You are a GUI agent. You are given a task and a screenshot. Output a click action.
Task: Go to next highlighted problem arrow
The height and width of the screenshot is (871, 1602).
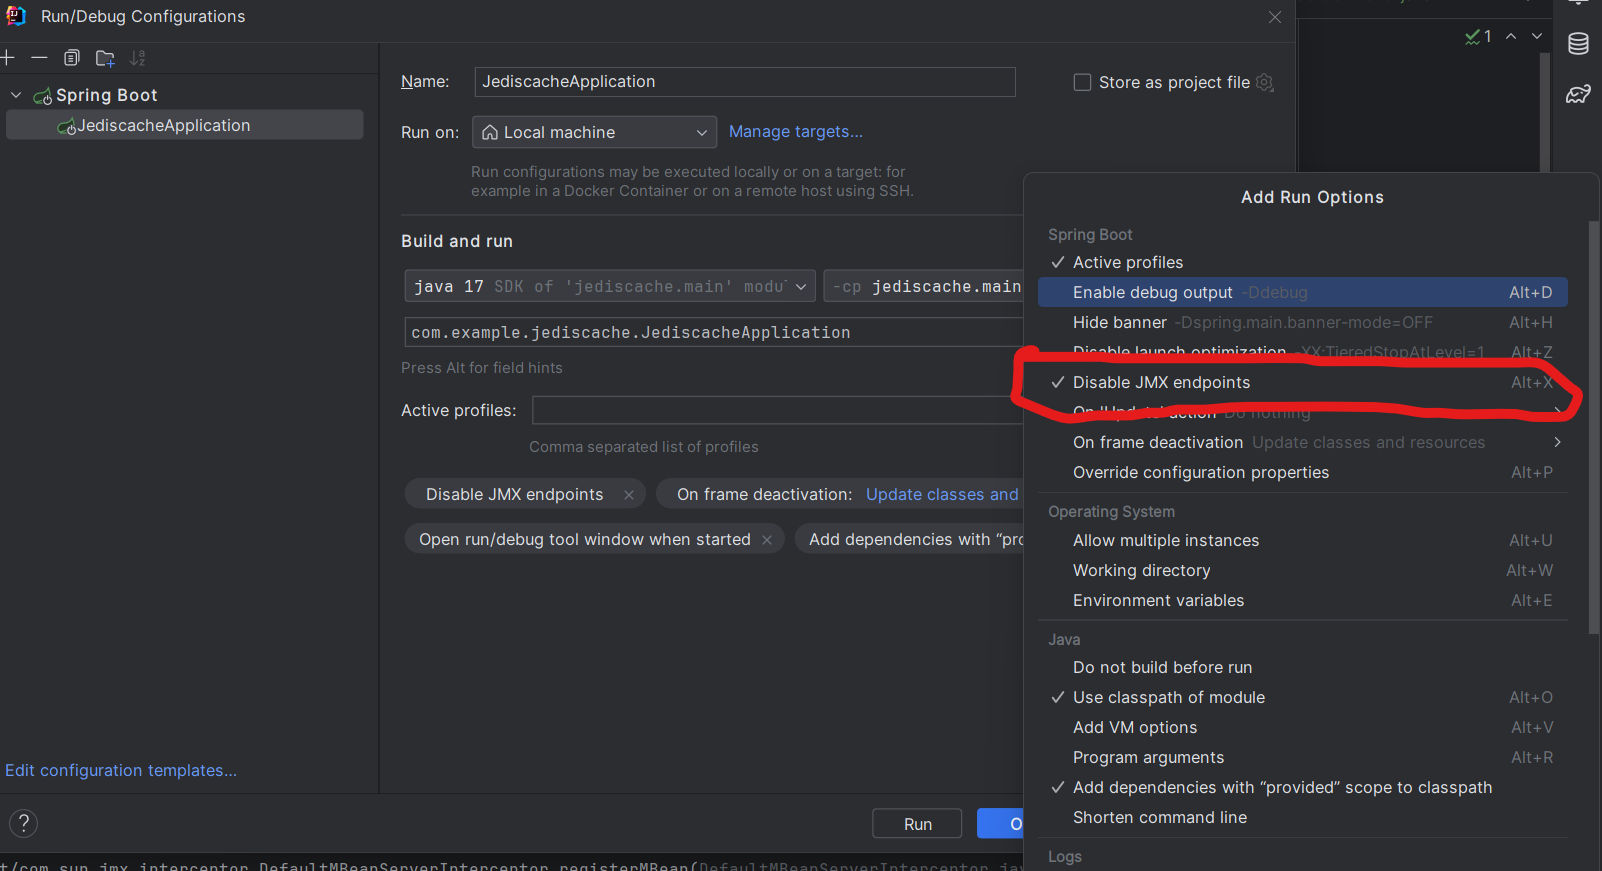click(x=1537, y=36)
